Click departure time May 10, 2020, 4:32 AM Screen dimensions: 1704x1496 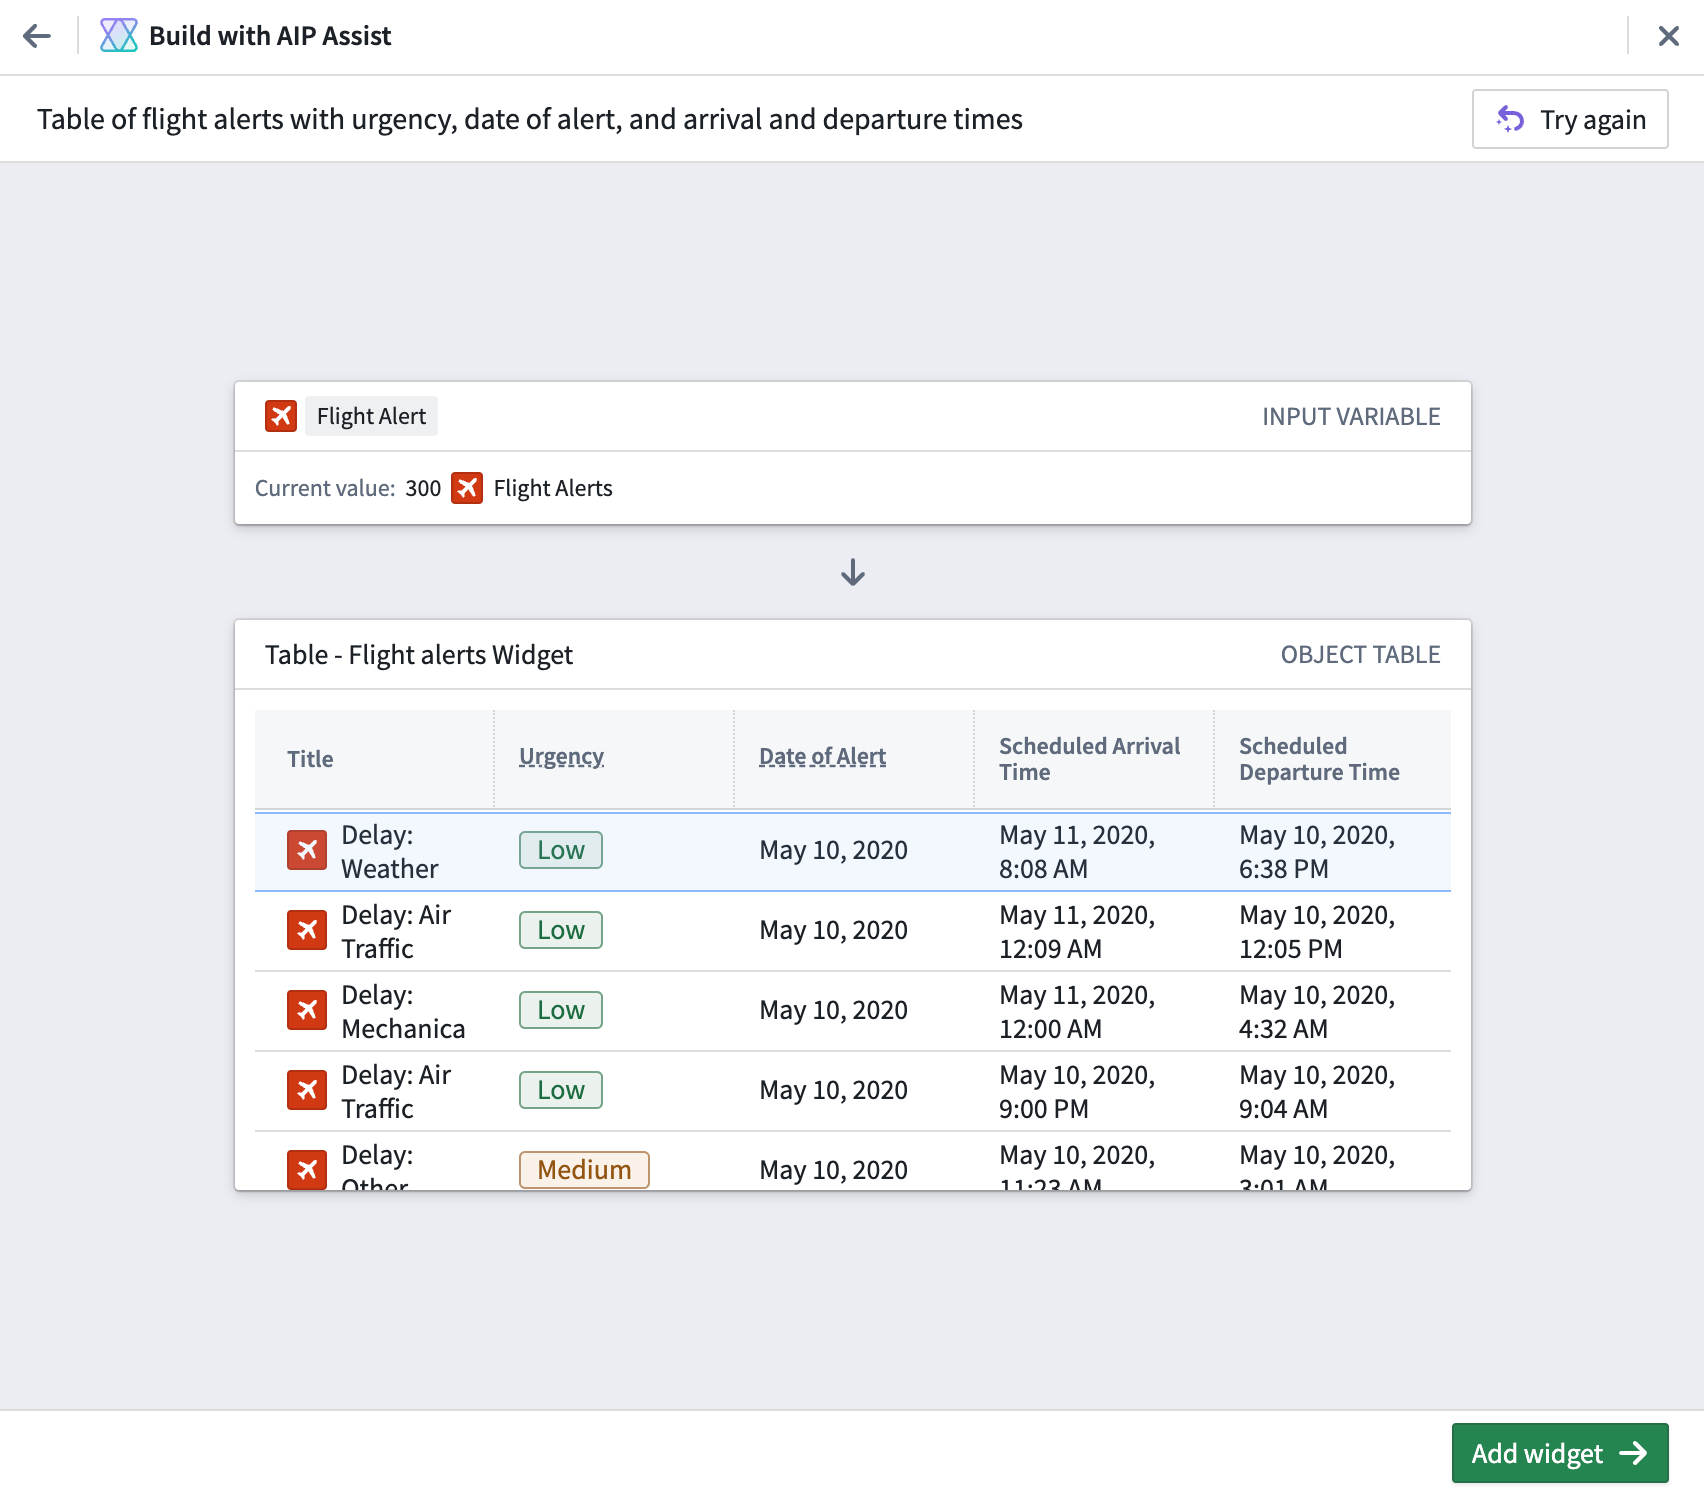[1317, 1011]
